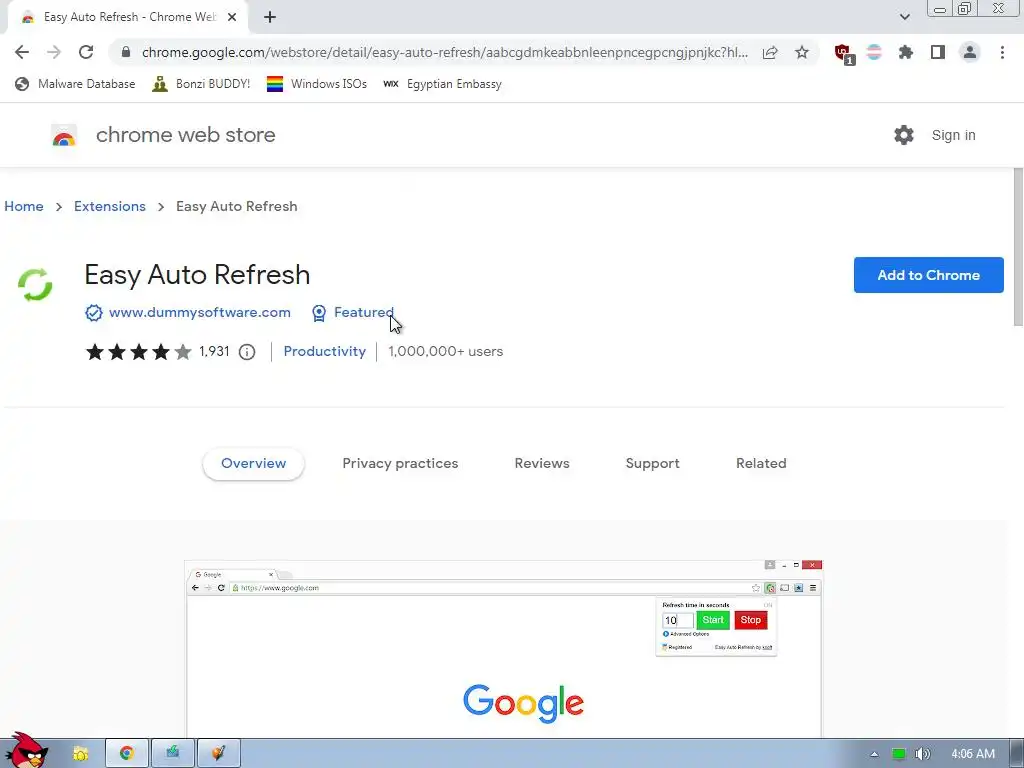Open Windows ISOs bookmark
Viewport: 1024px width, 768px height.
pos(317,84)
